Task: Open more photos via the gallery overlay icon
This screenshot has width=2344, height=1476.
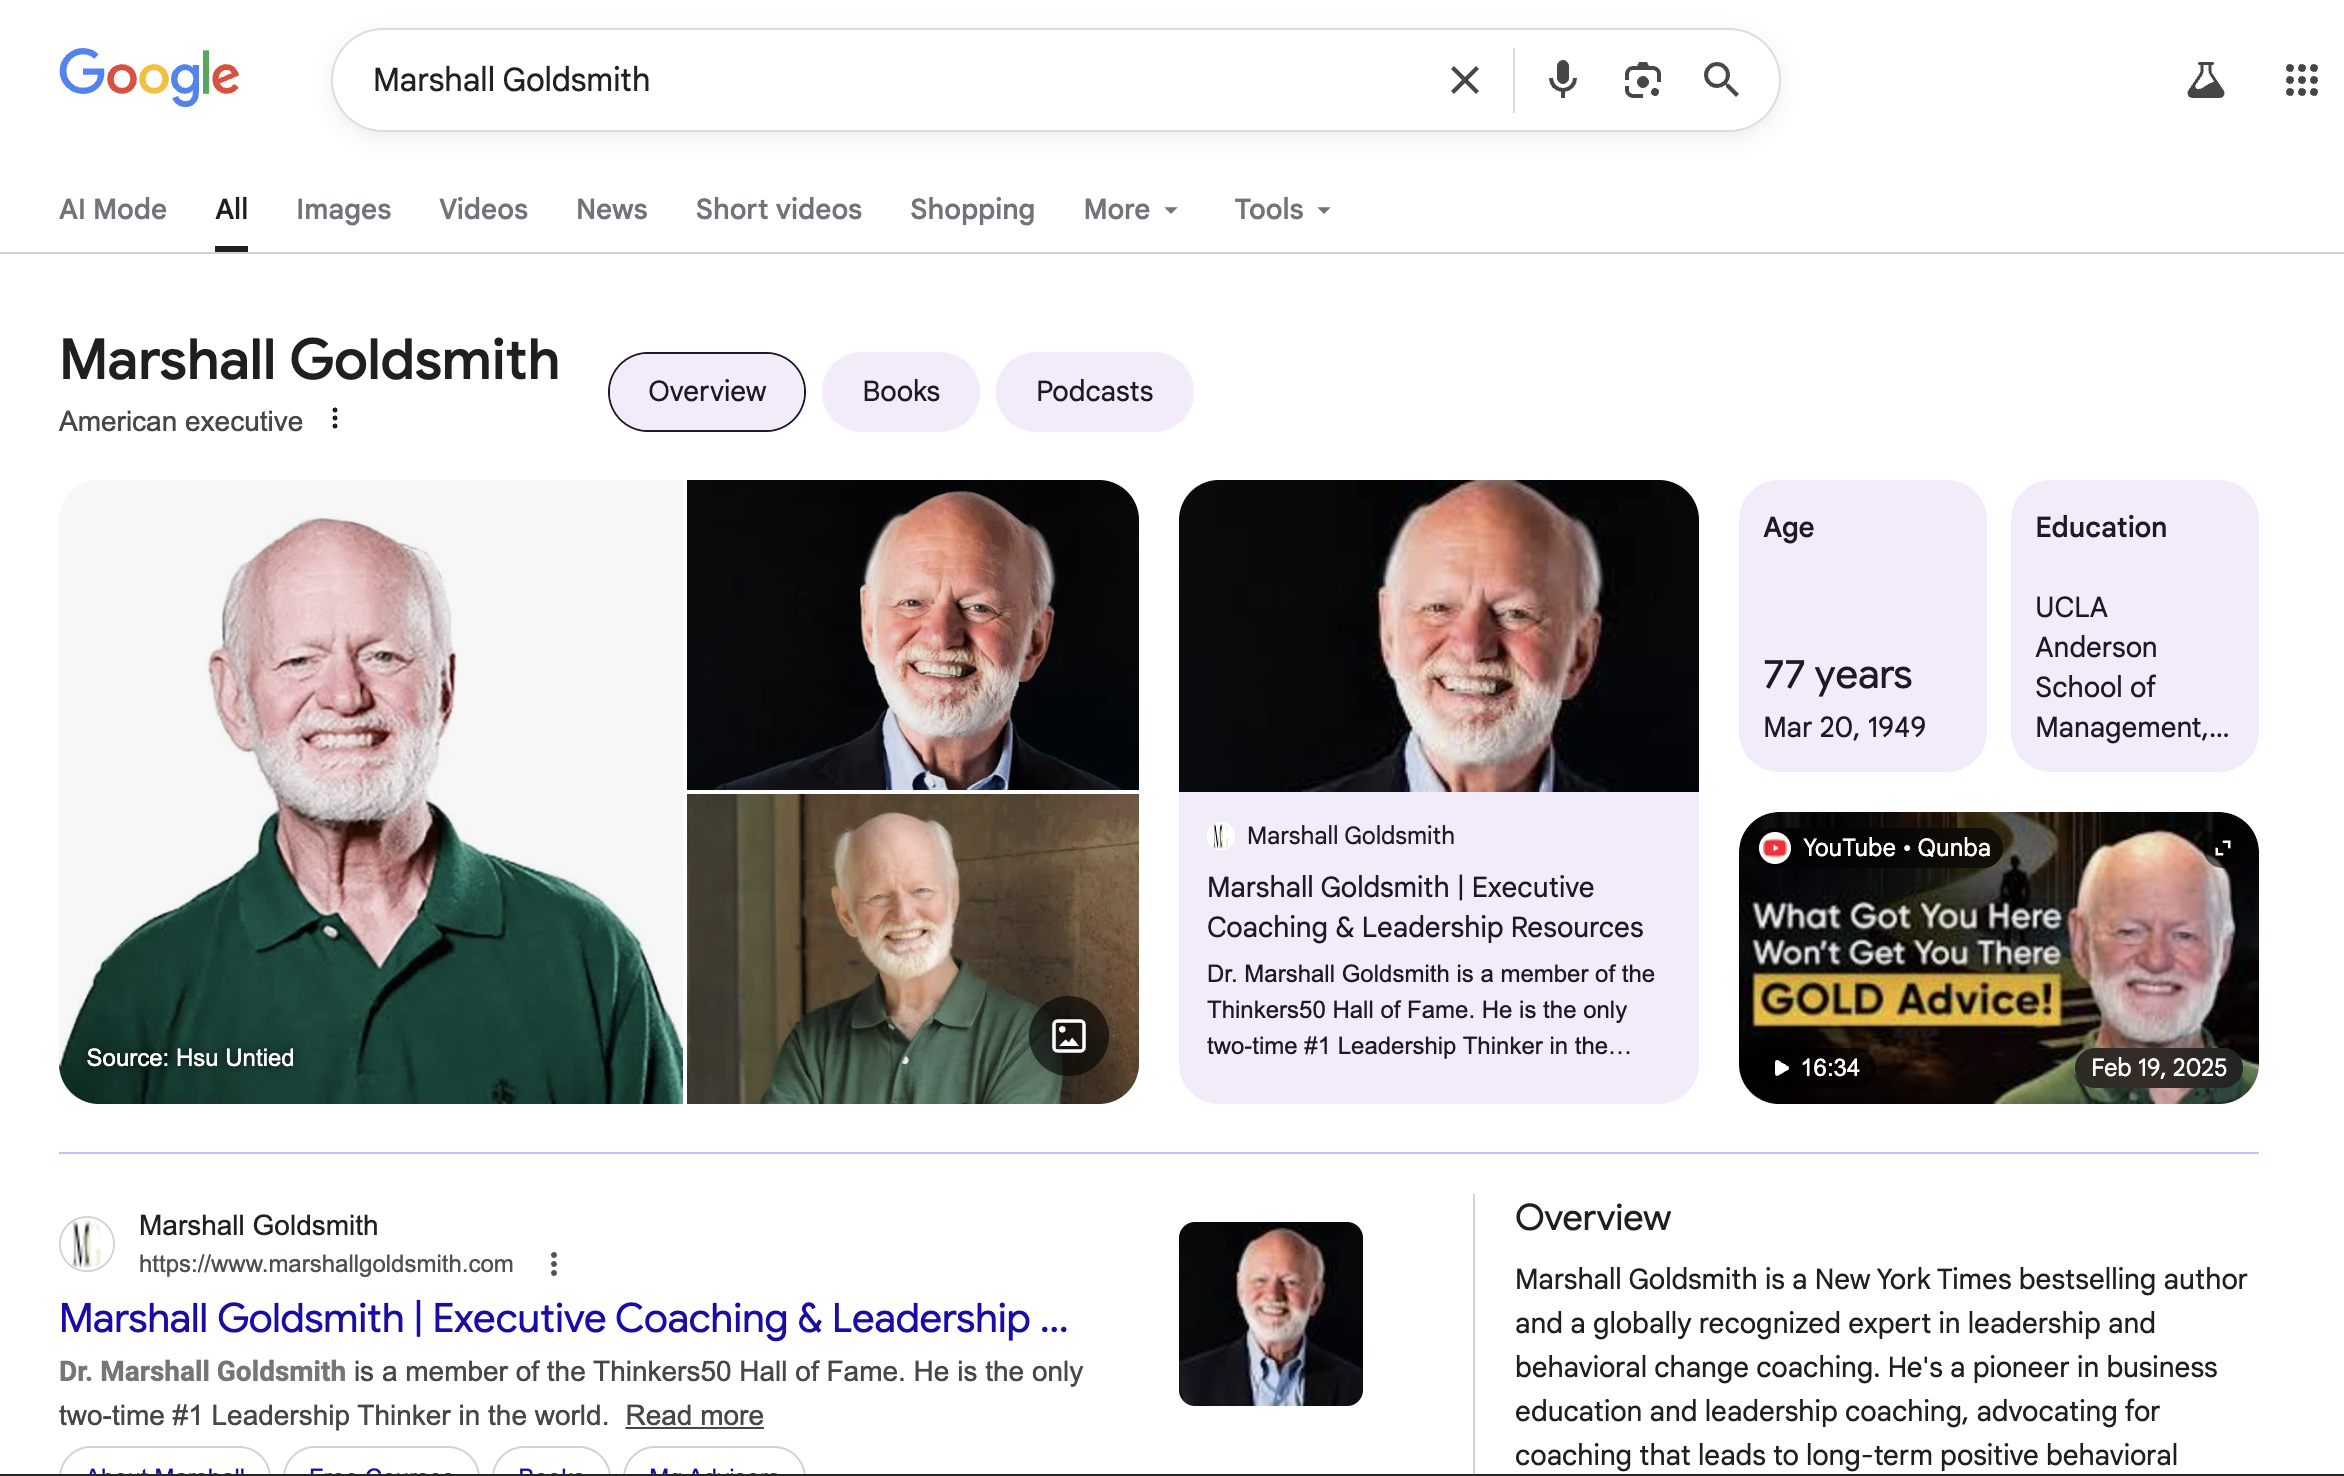Action: [1068, 1037]
